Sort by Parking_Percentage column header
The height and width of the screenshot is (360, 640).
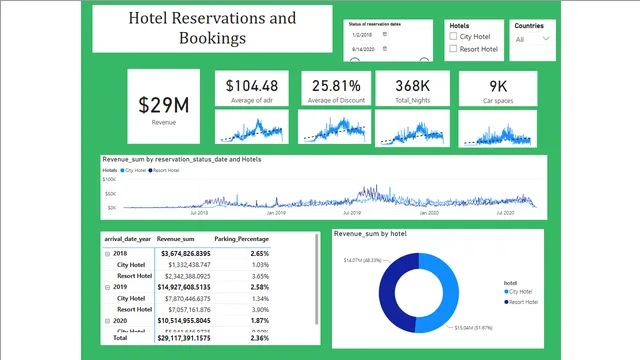[x=242, y=239]
